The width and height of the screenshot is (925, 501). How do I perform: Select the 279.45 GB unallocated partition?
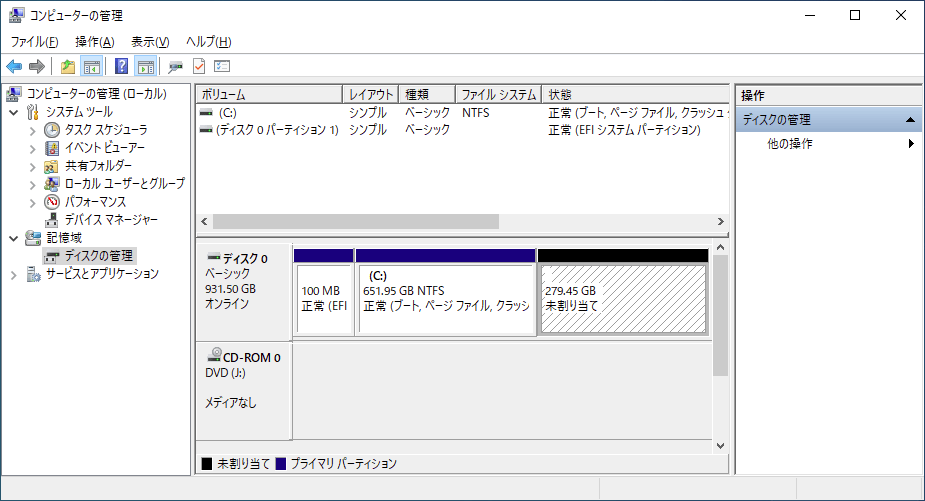[x=622, y=298]
